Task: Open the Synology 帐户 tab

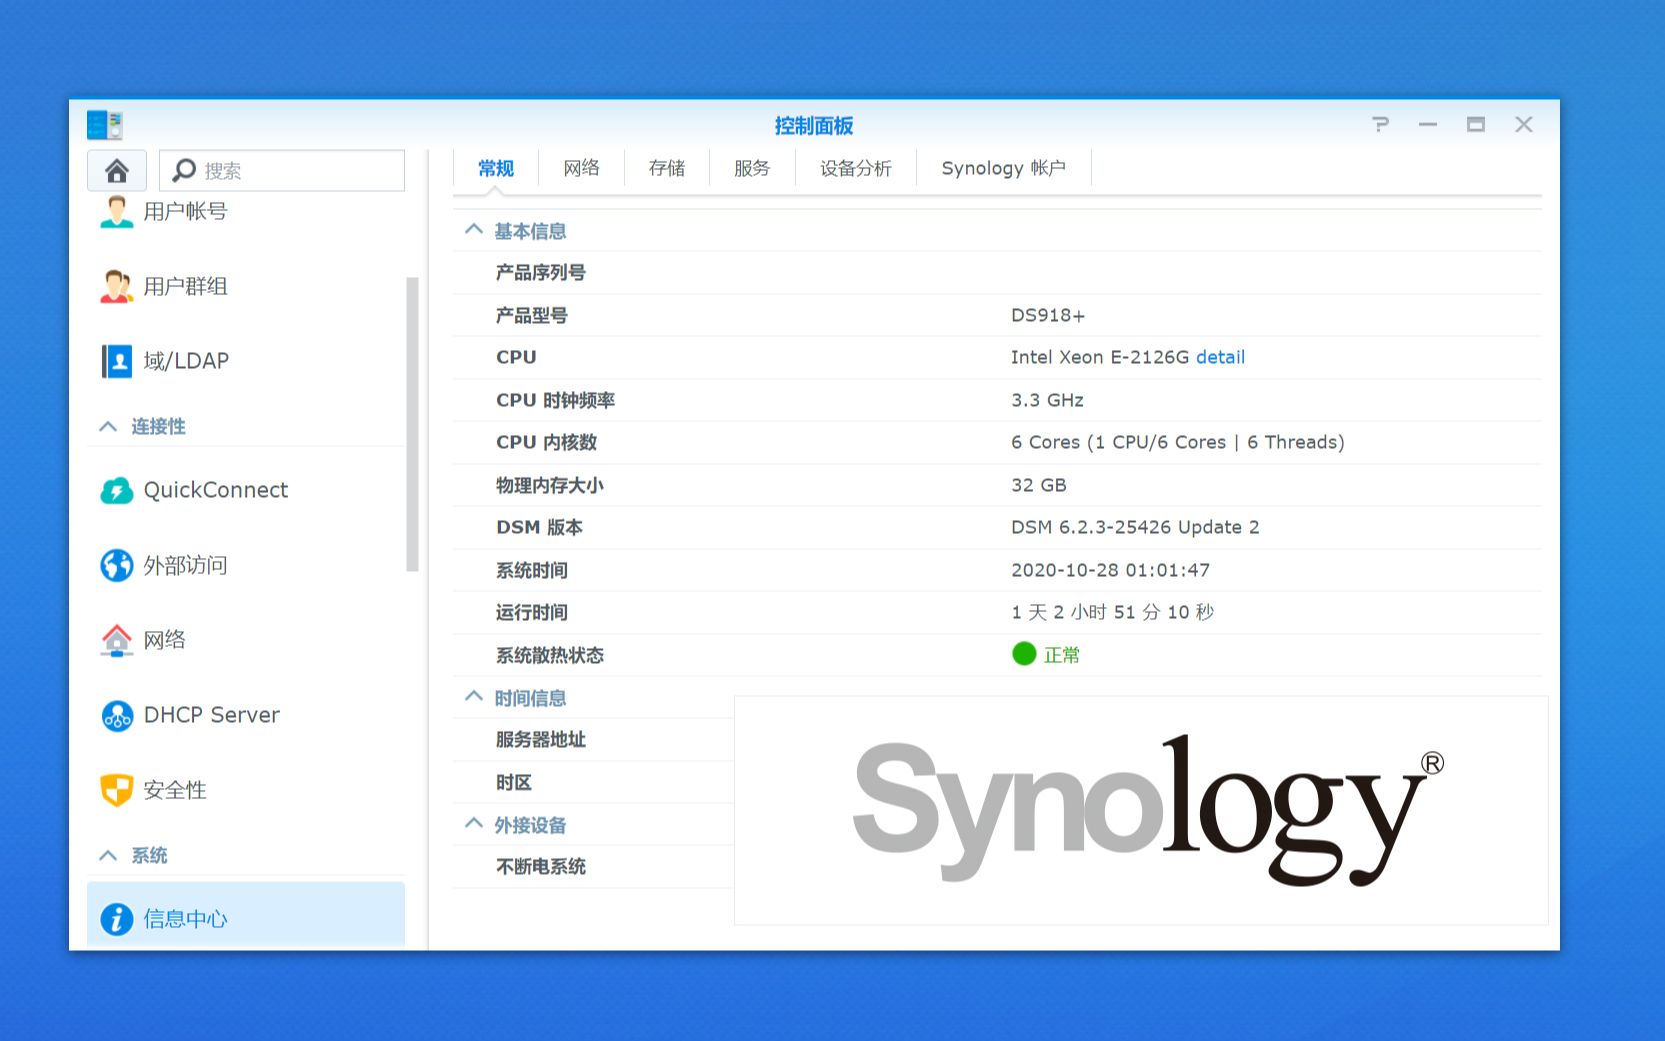Action: (1003, 168)
